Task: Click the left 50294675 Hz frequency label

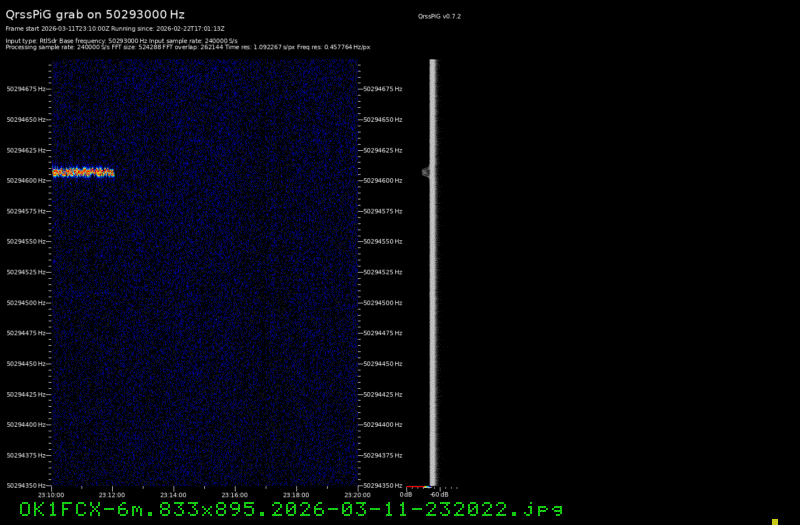Action: click(x=26, y=89)
